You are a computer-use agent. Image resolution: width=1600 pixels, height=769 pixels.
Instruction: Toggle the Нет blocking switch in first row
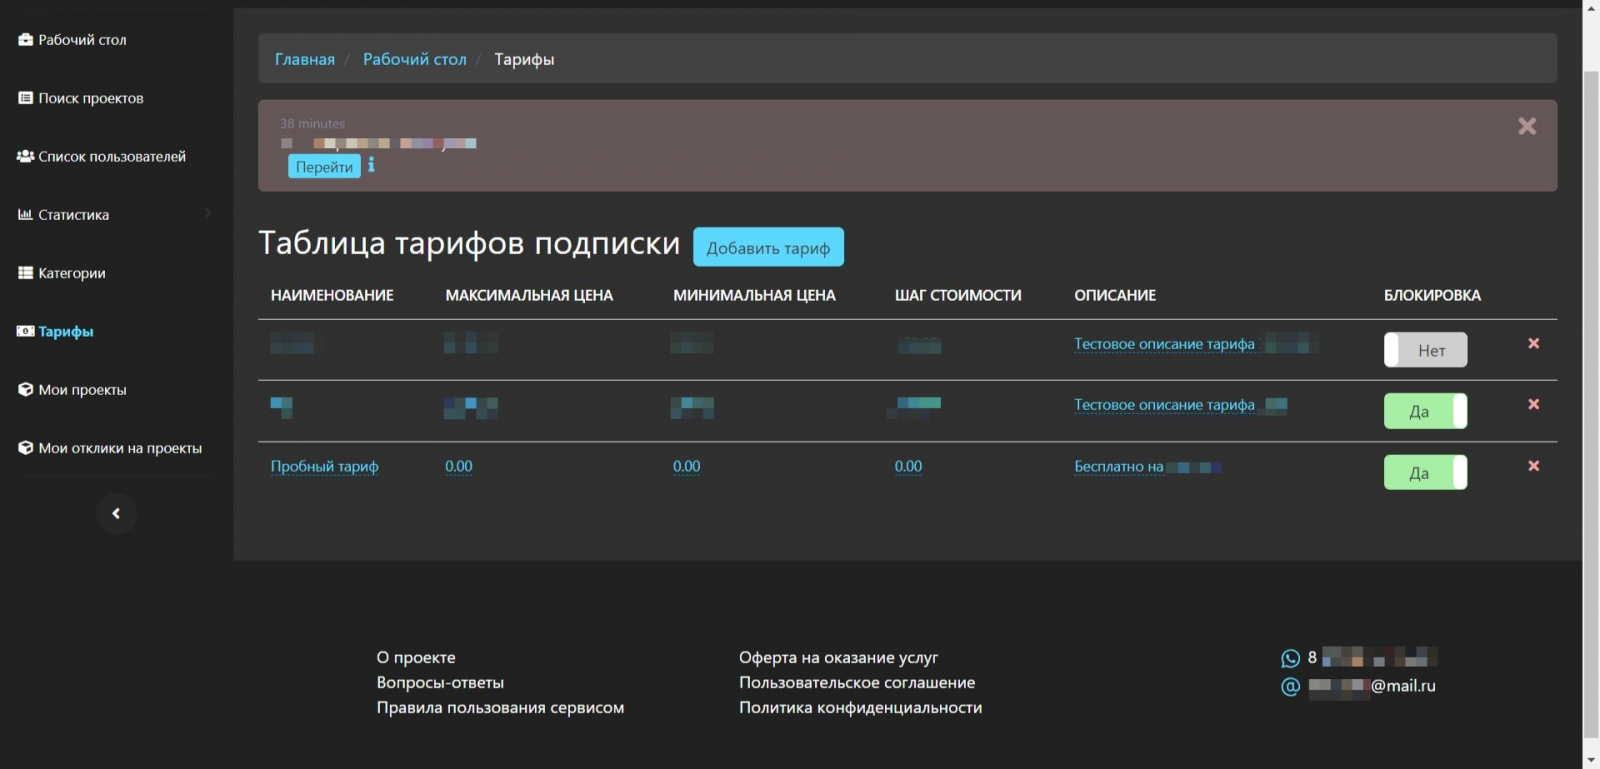pos(1425,350)
